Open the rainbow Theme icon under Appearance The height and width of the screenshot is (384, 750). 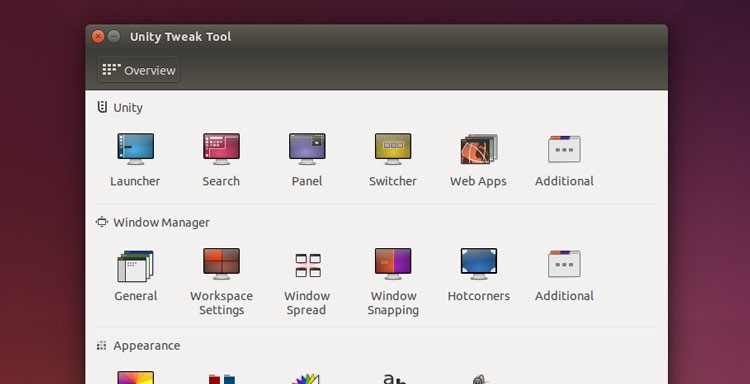[x=135, y=377]
